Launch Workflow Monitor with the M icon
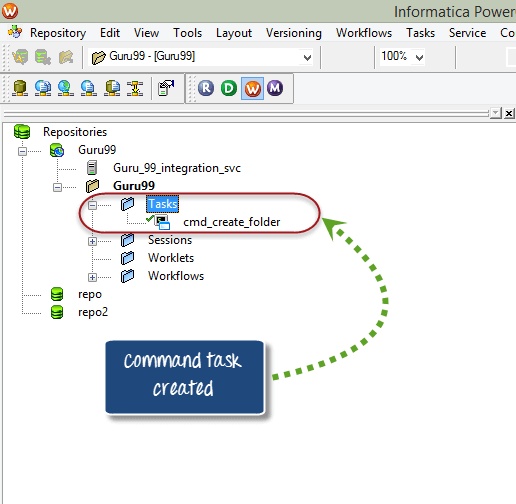516x504 pixels. click(275, 88)
